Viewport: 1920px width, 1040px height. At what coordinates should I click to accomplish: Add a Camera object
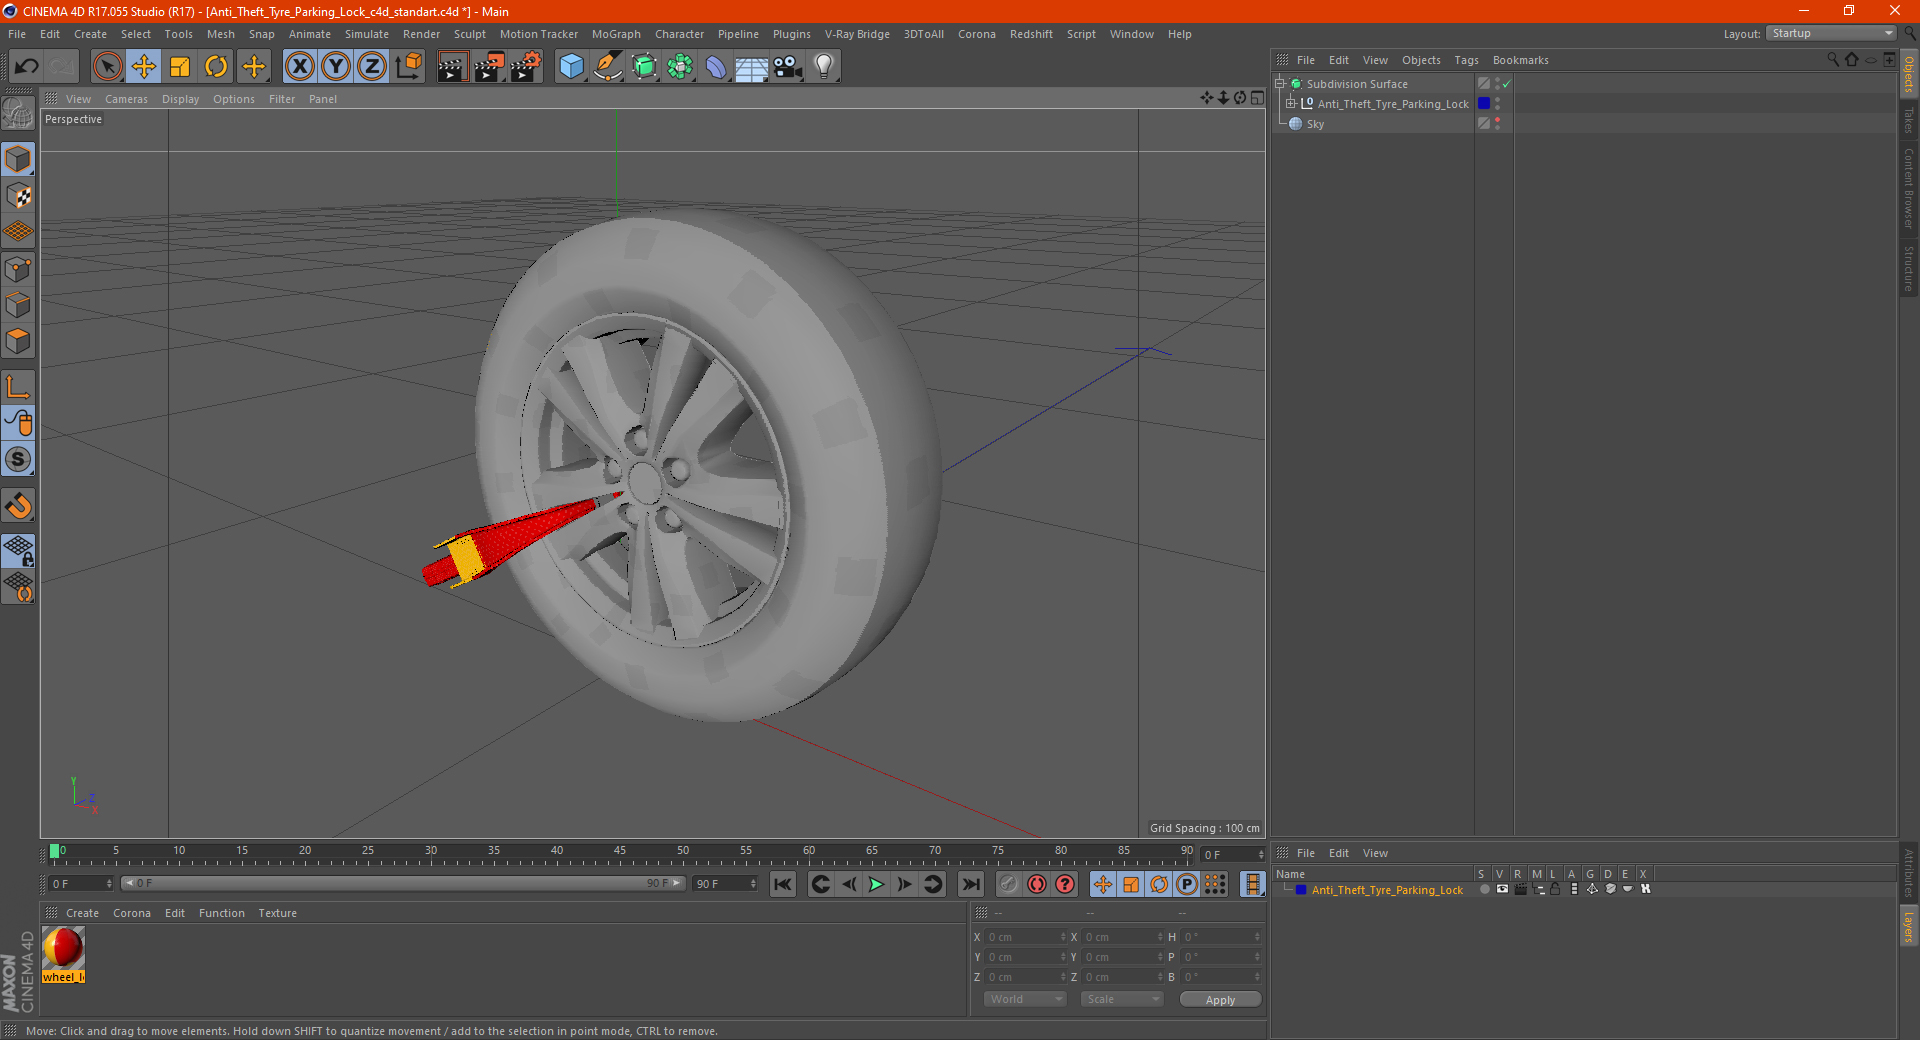coord(787,67)
